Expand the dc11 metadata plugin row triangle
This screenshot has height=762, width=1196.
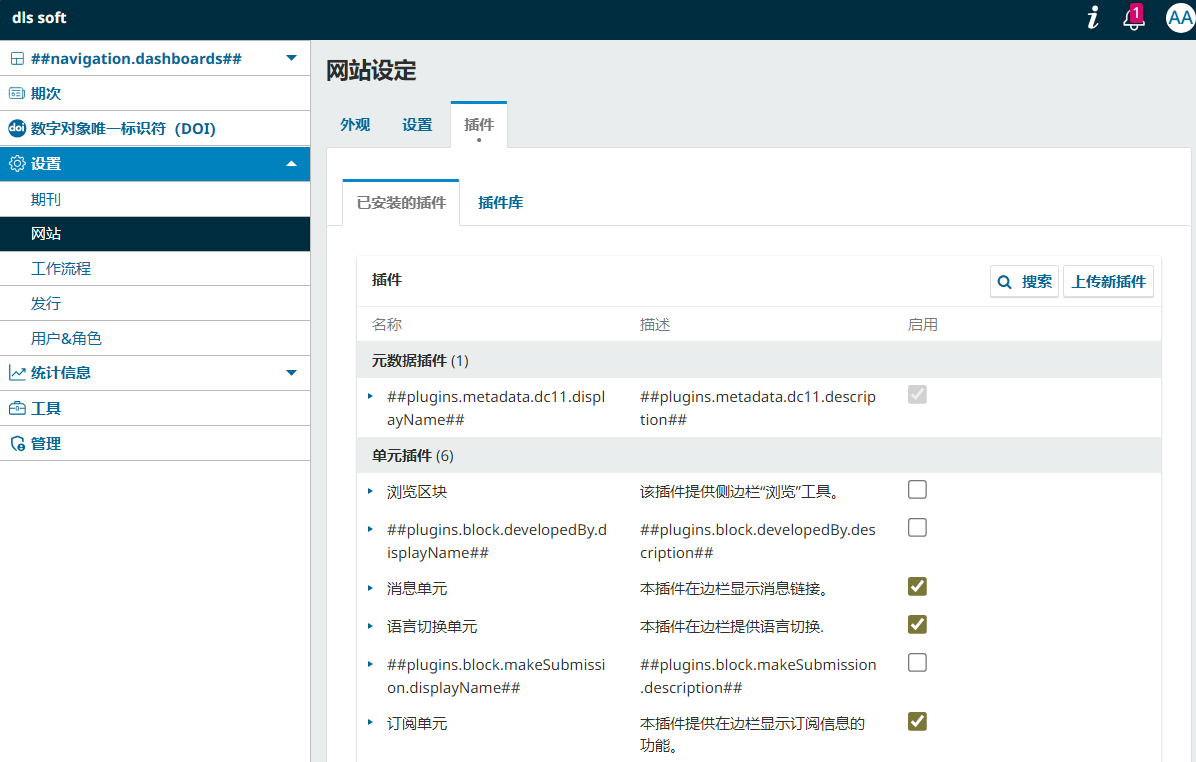click(x=370, y=397)
